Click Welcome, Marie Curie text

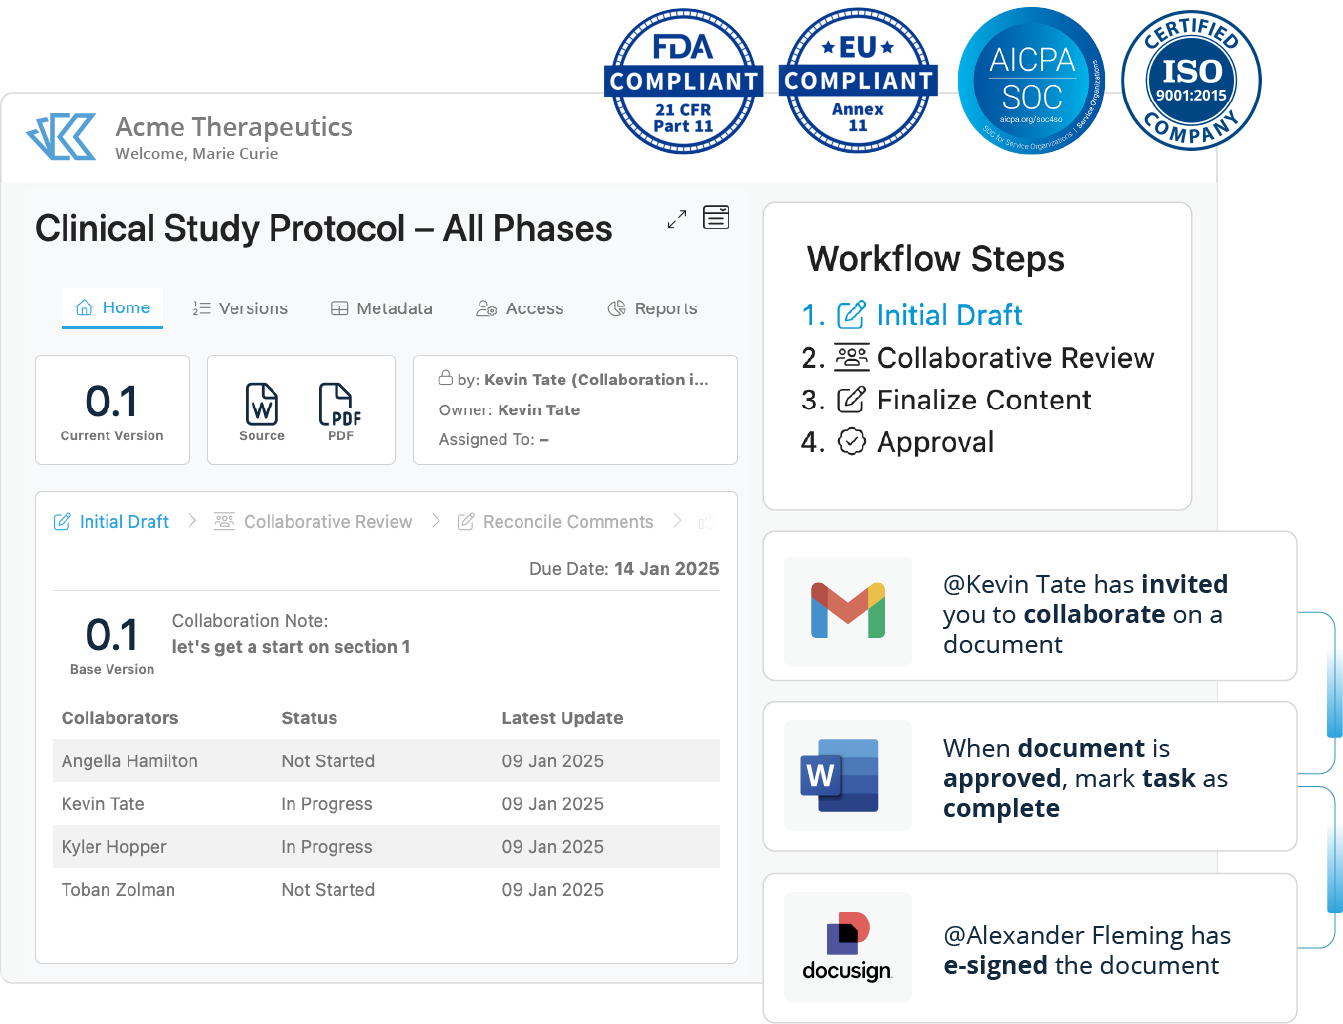pyautogui.click(x=197, y=154)
